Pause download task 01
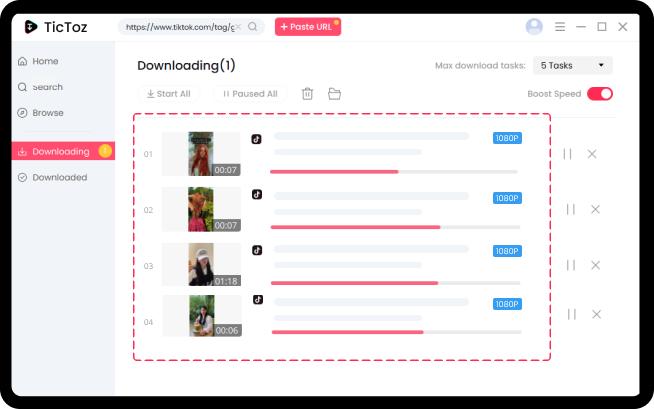 (x=568, y=154)
